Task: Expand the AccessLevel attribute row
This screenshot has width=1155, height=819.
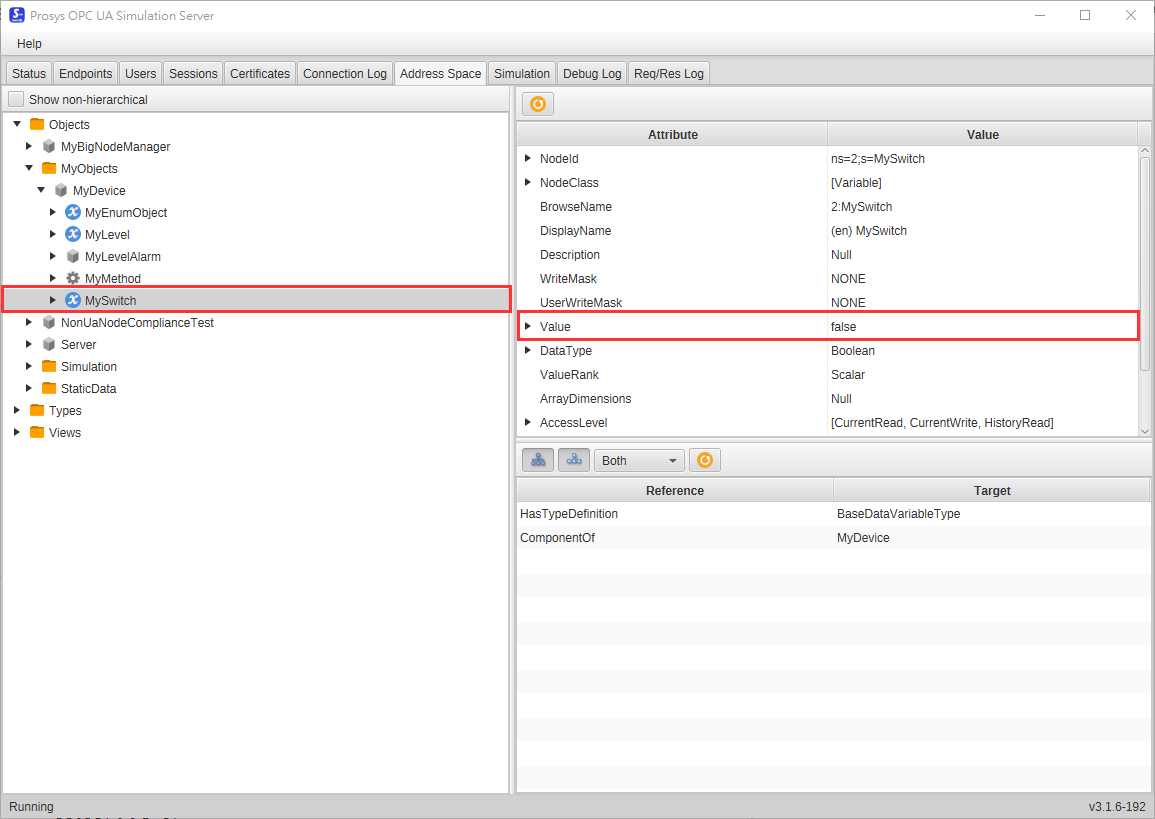Action: pyautogui.click(x=528, y=422)
